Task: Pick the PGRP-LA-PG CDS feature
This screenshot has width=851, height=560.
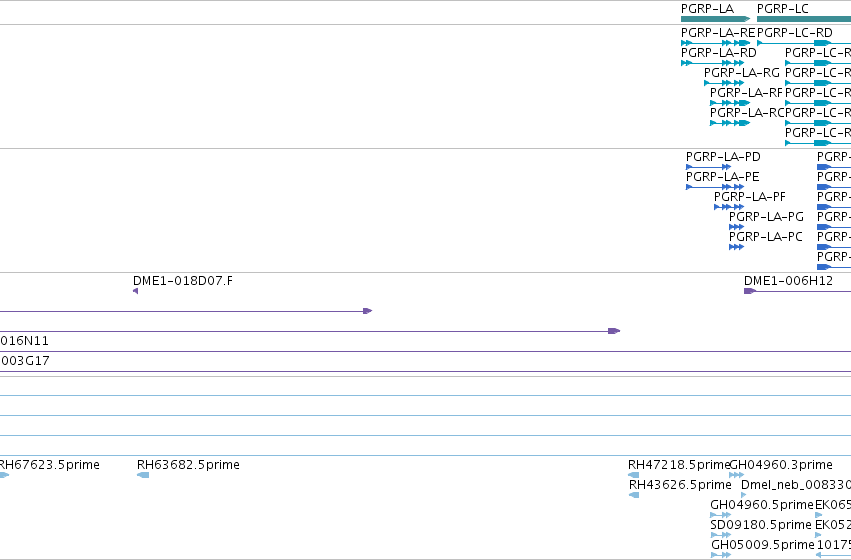Action: pyautogui.click(x=736, y=227)
